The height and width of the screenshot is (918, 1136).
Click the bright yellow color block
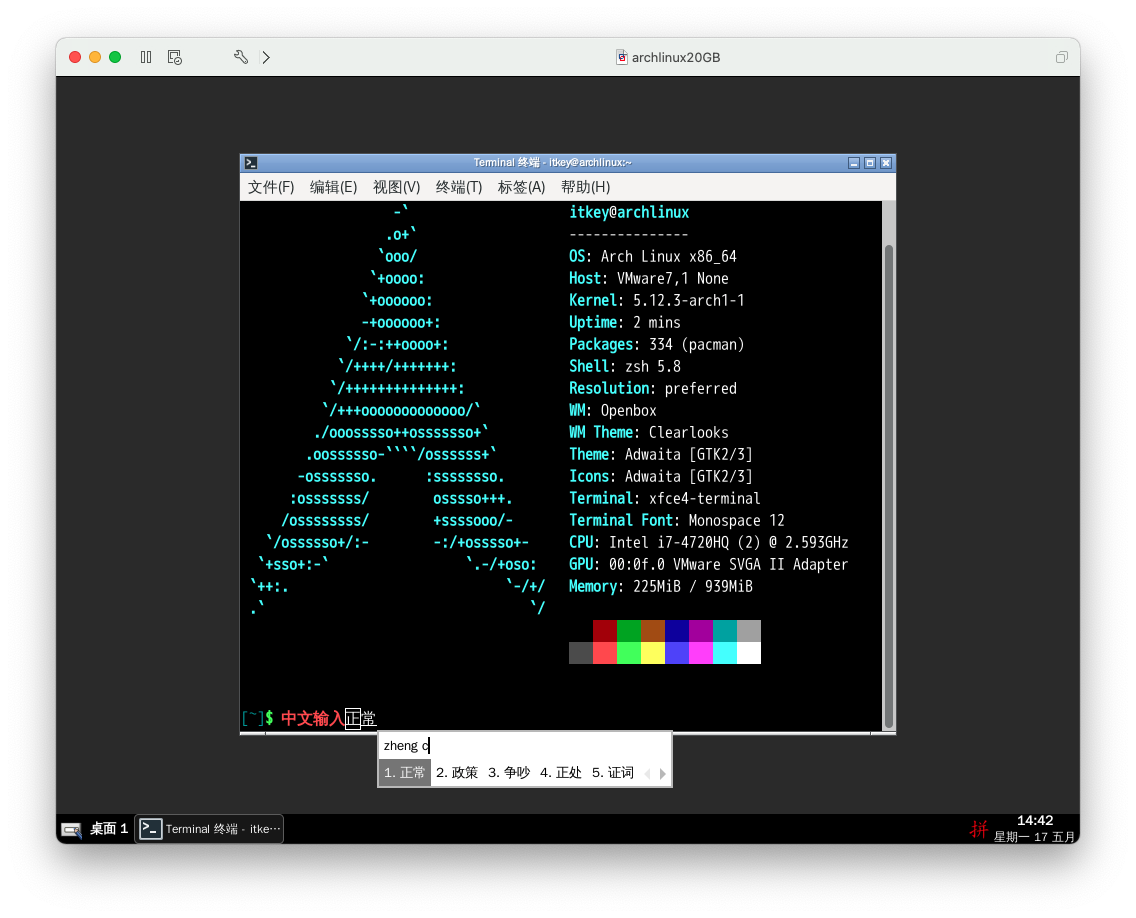click(x=653, y=653)
